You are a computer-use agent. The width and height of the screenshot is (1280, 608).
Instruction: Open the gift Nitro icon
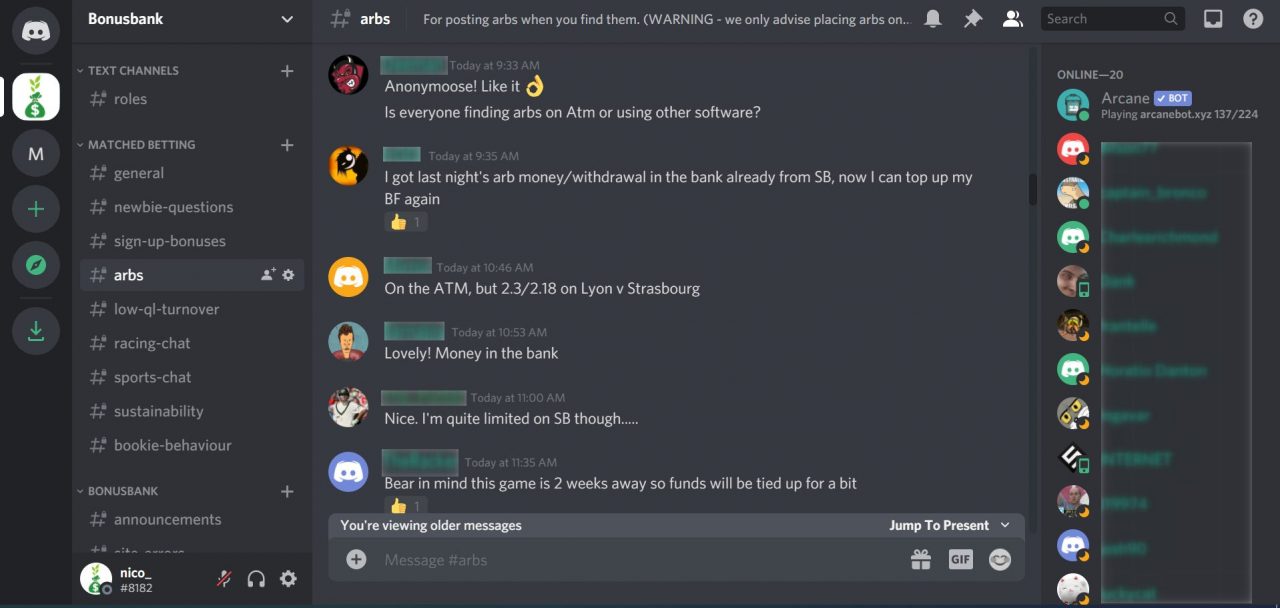click(x=921, y=560)
